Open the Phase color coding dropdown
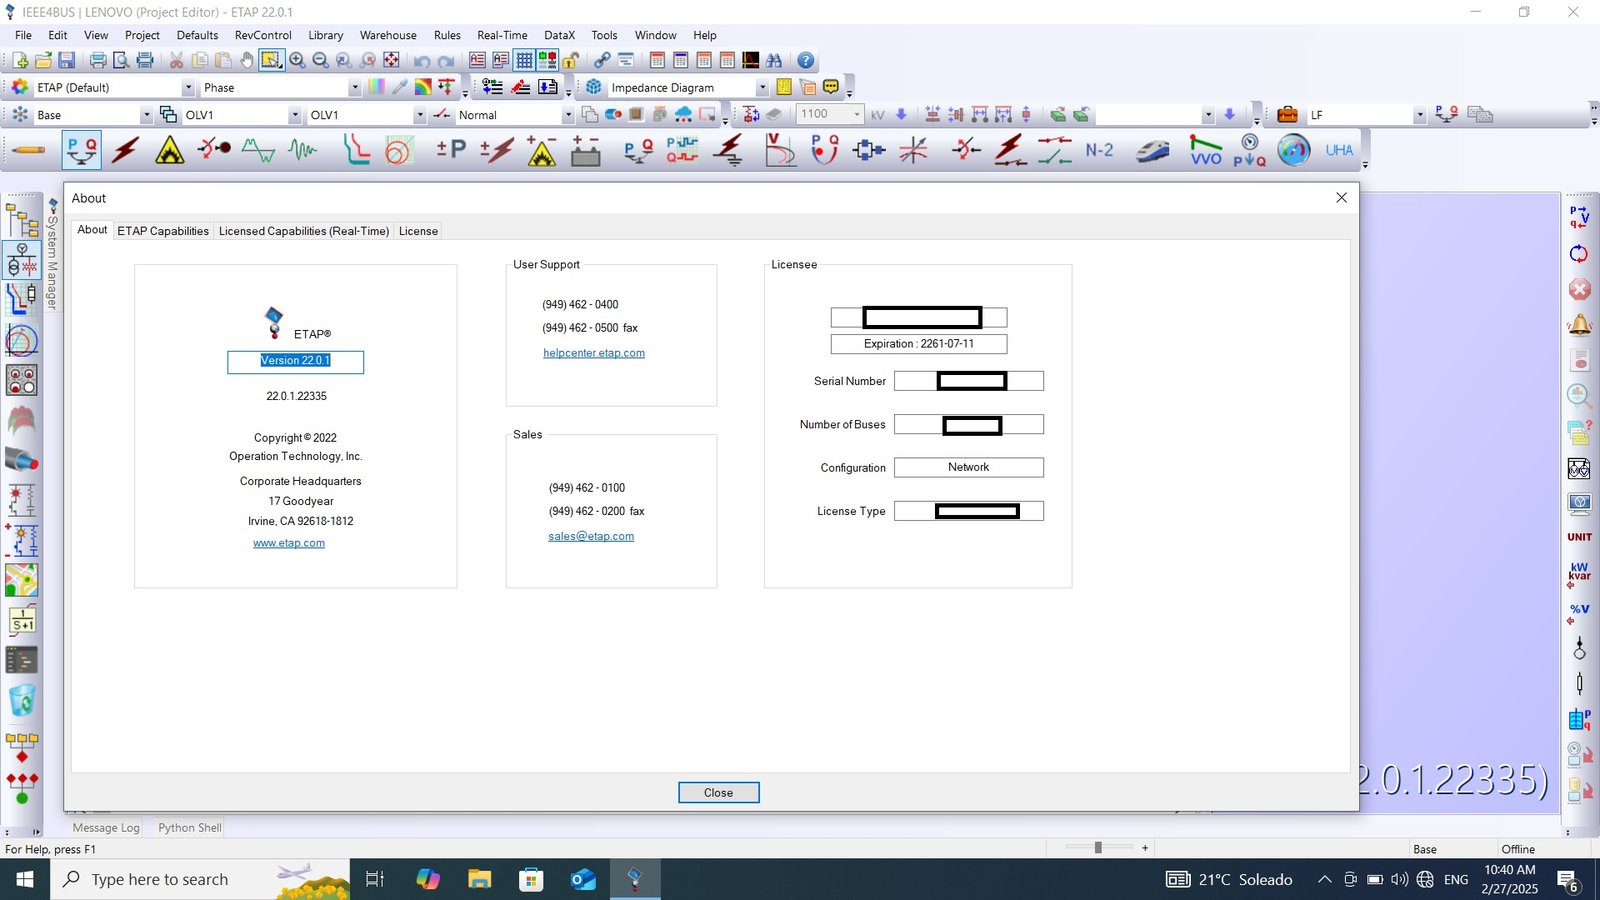The height and width of the screenshot is (900, 1600). click(354, 88)
